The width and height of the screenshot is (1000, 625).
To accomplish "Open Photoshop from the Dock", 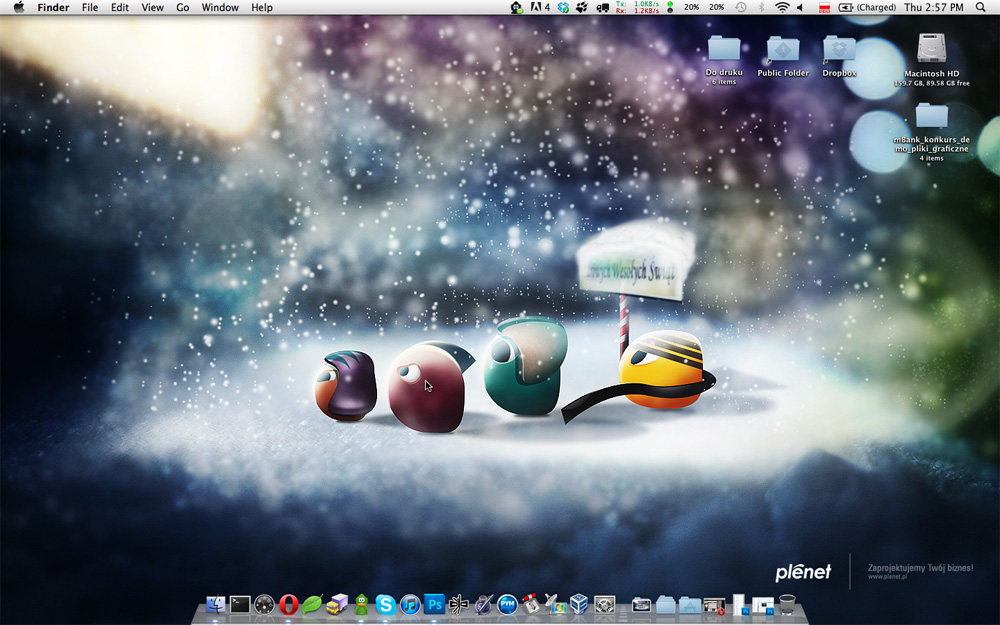I will pos(434,603).
